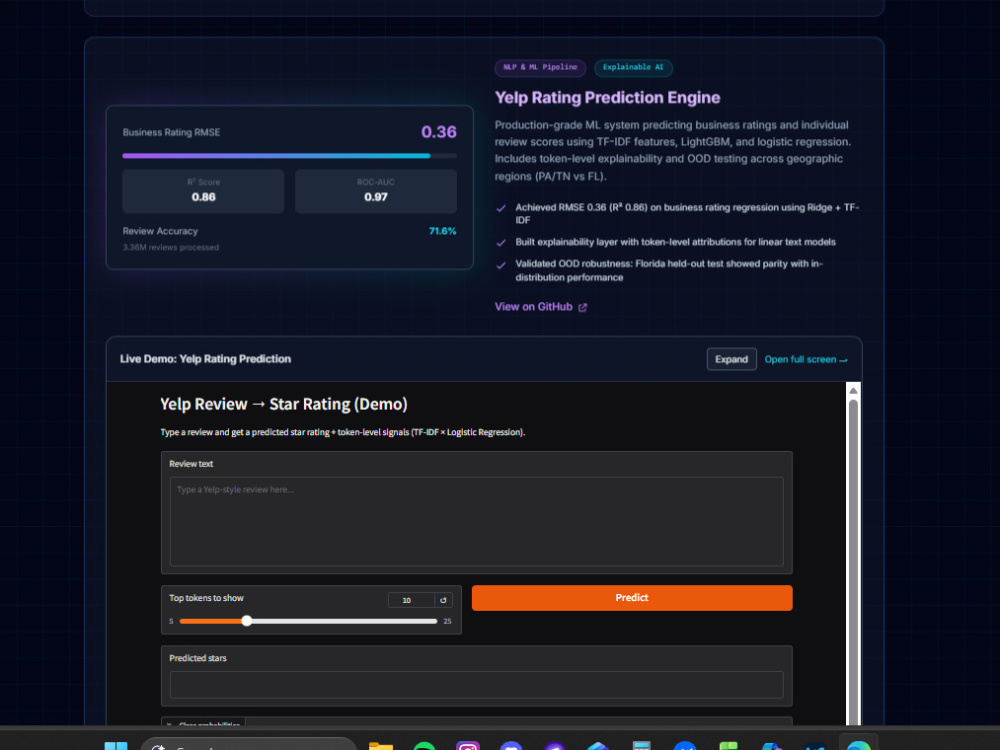This screenshot has height=750, width=1000.
Task: Click the Validated OOD robustness bullet text
Action: (x=669, y=270)
